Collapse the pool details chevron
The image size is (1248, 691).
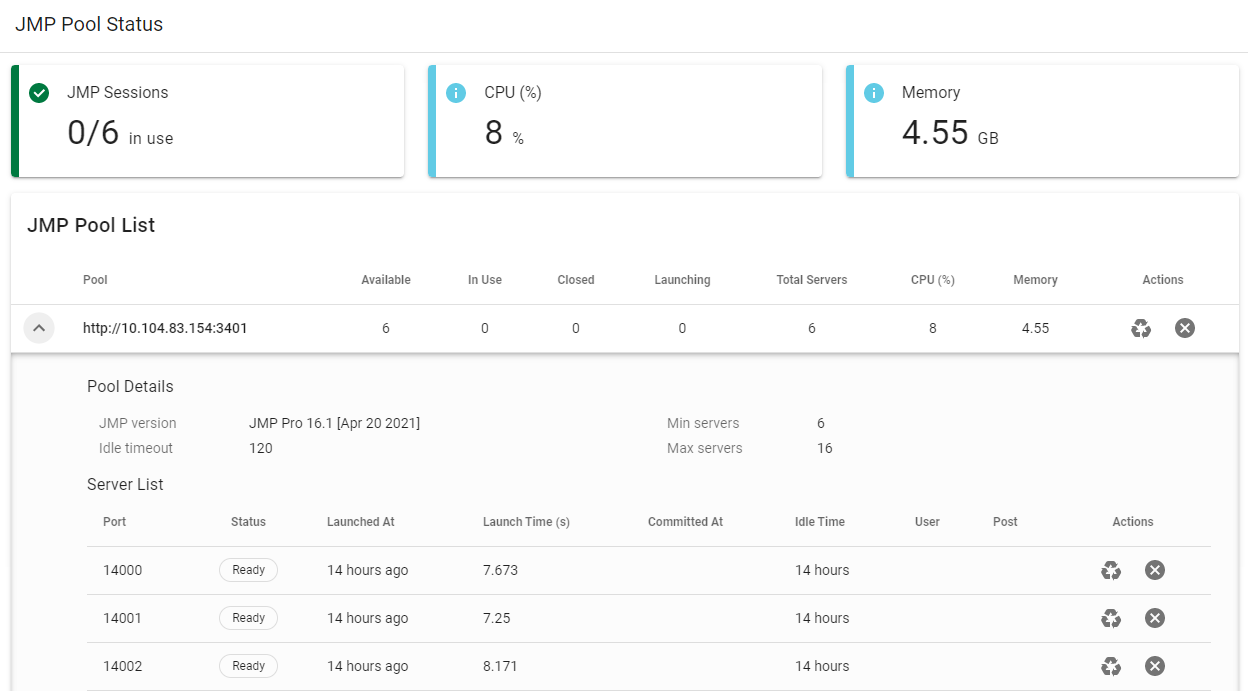click(x=39, y=328)
